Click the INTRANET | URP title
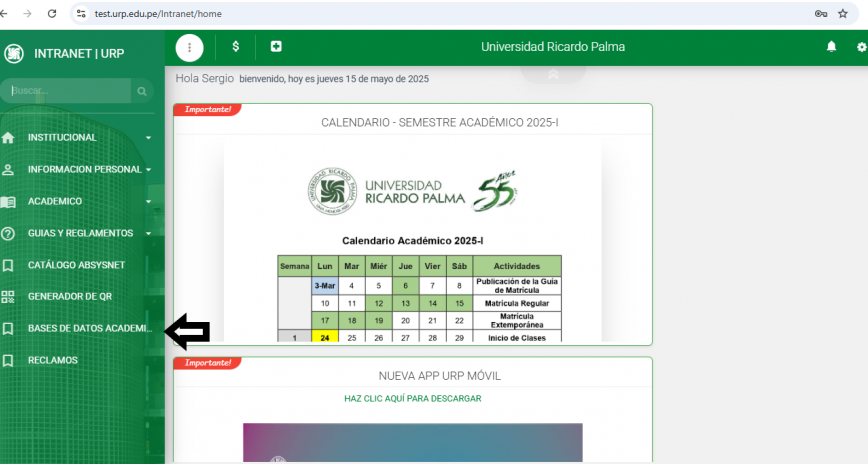Image resolution: width=868 pixels, height=464 pixels. tap(79, 54)
